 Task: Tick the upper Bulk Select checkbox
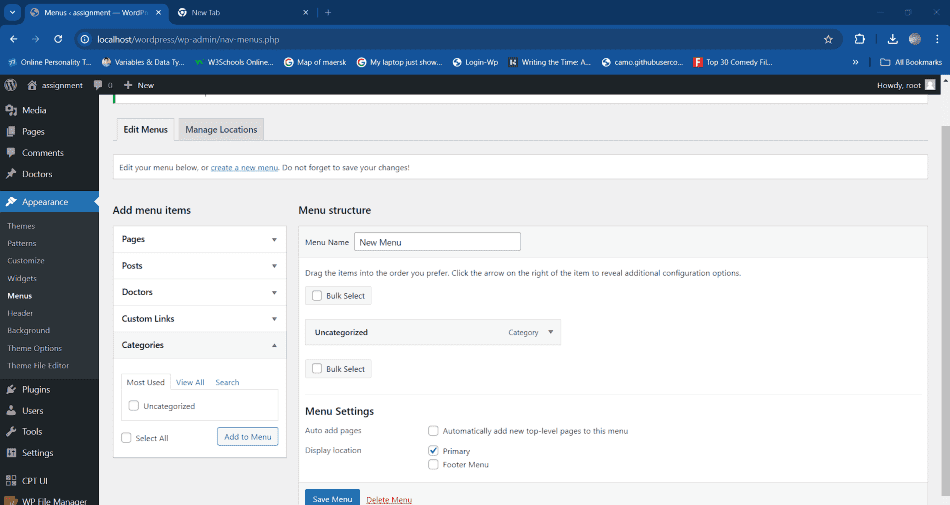coord(317,295)
